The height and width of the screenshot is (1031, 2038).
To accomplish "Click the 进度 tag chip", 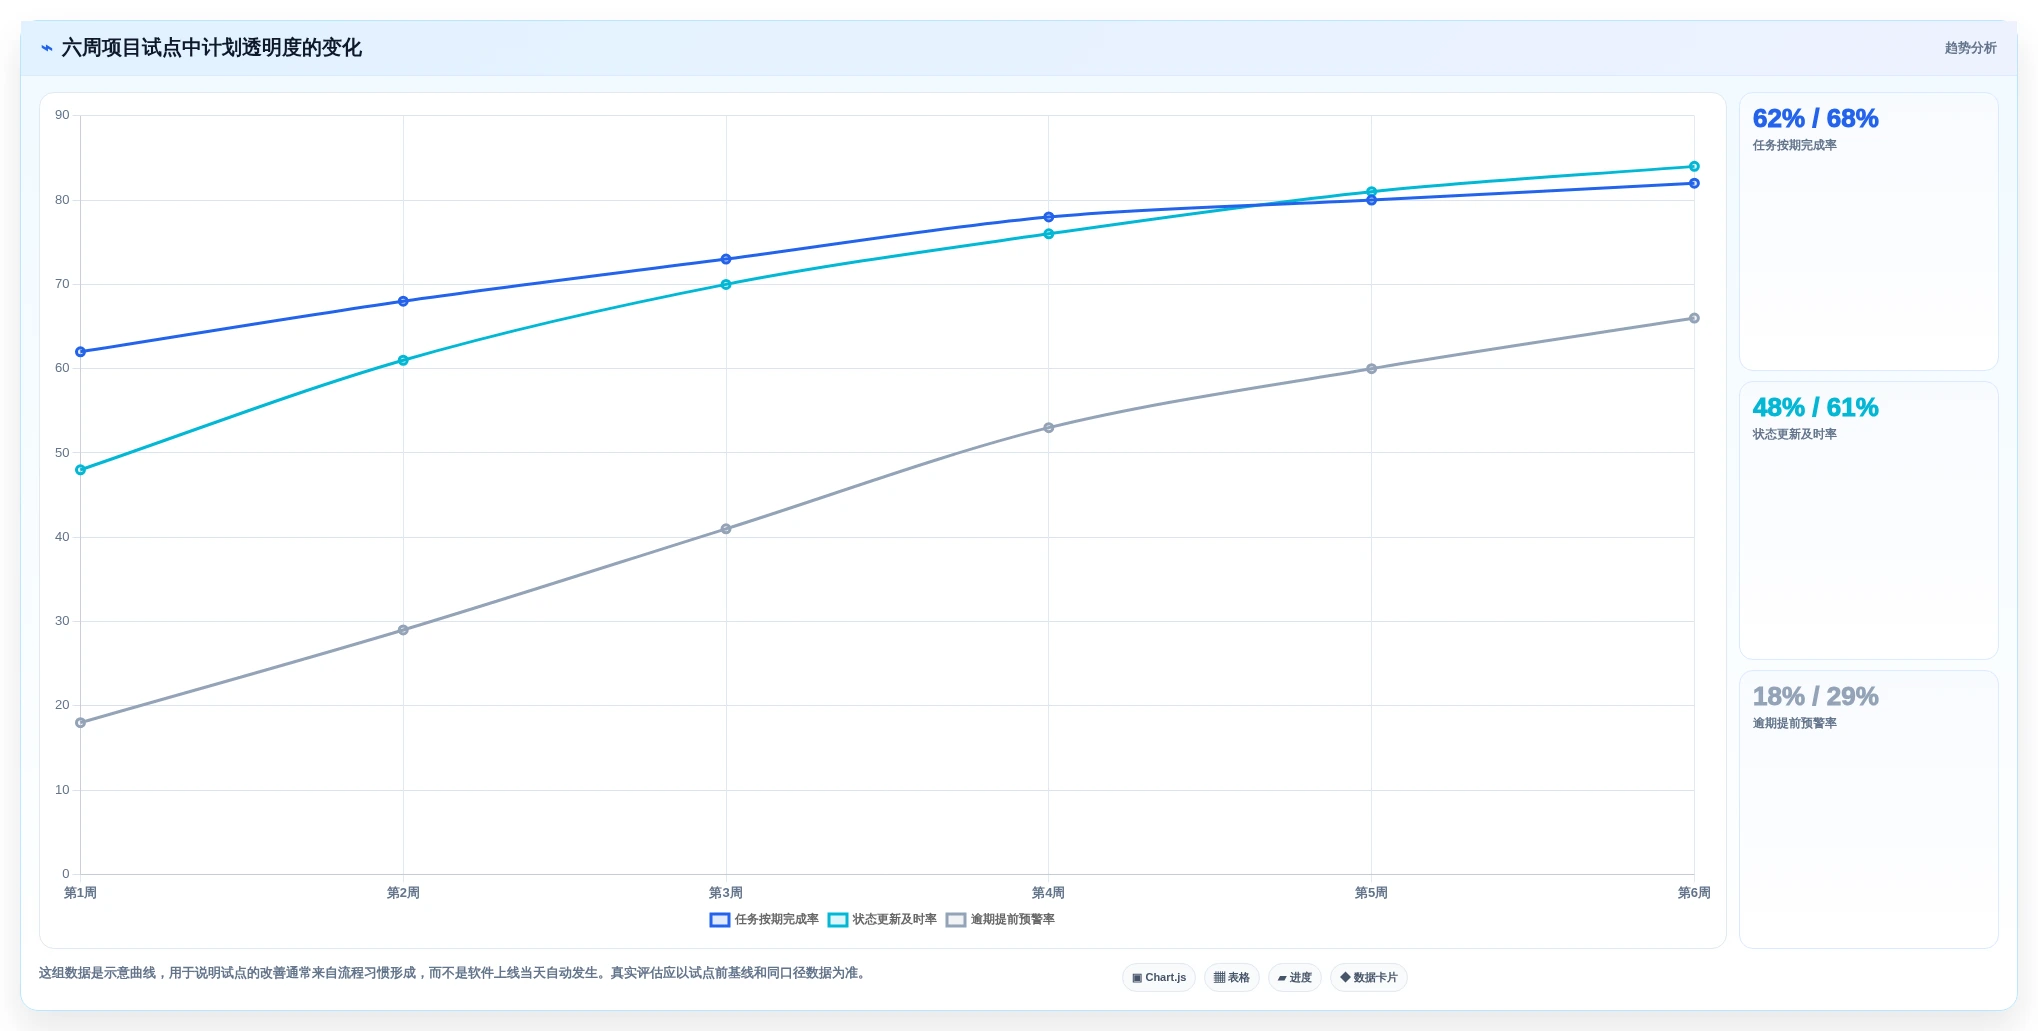I will pyautogui.click(x=1294, y=978).
